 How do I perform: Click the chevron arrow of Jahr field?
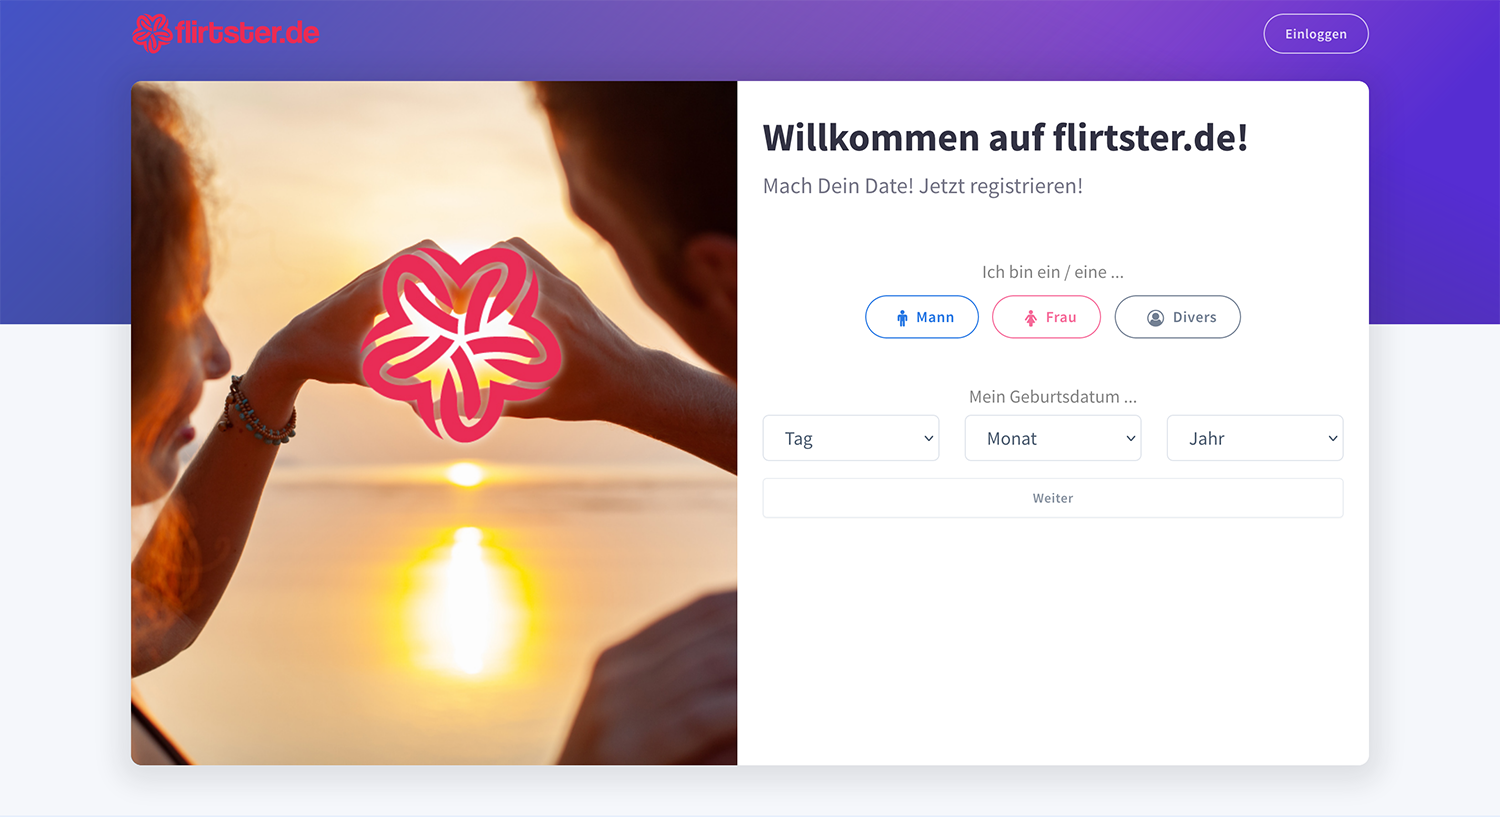tap(1332, 439)
